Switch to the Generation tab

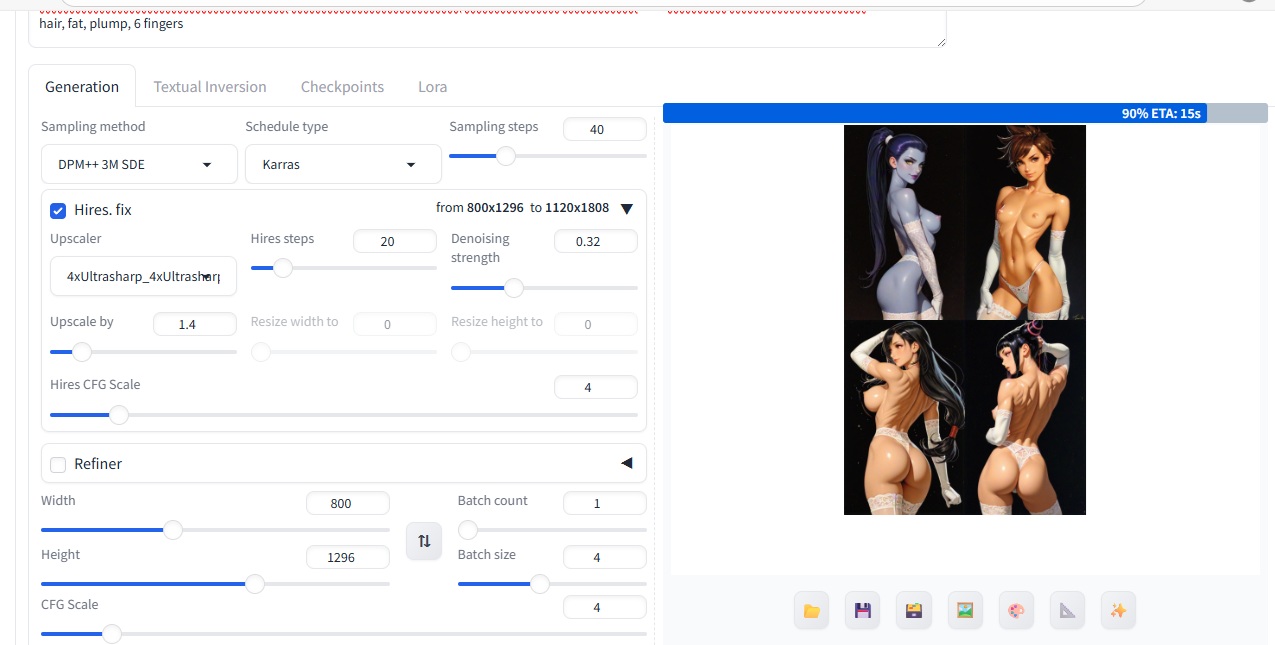click(x=82, y=87)
